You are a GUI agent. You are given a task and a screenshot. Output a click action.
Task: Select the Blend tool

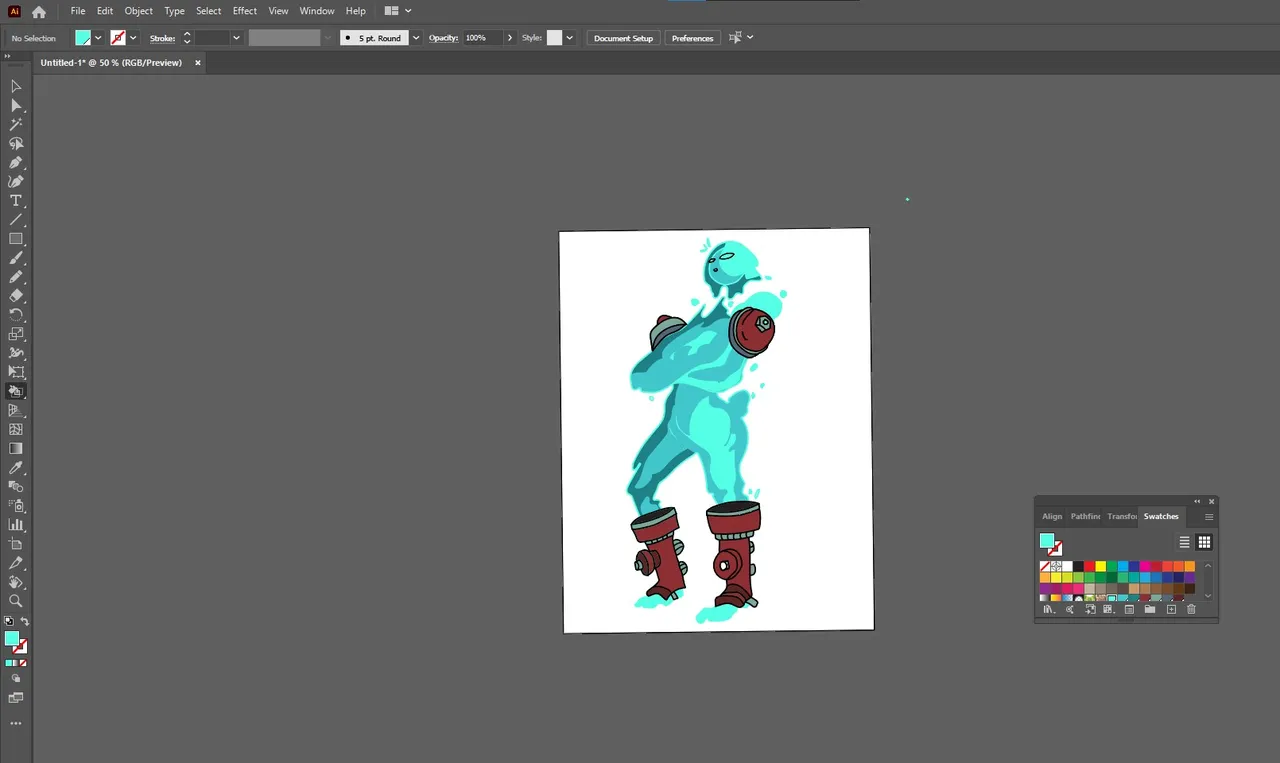click(16, 486)
